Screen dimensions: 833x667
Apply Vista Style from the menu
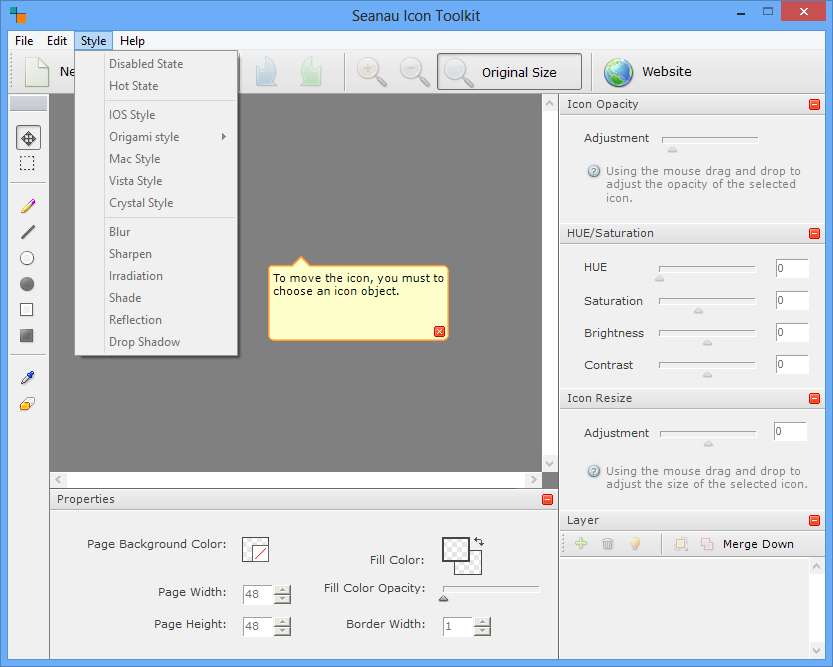[x=156, y=181]
